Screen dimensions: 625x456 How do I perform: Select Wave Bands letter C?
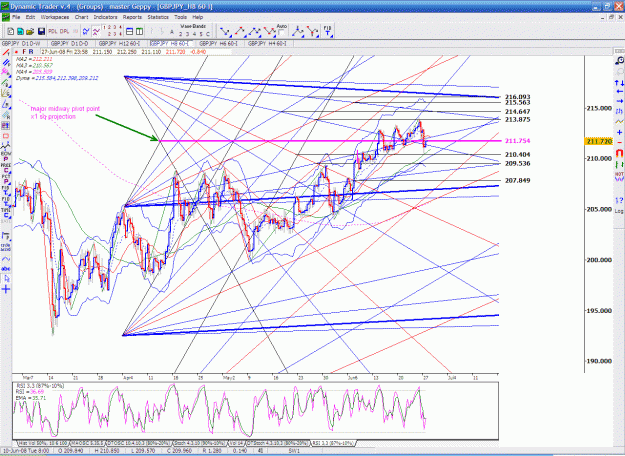click(x=207, y=34)
